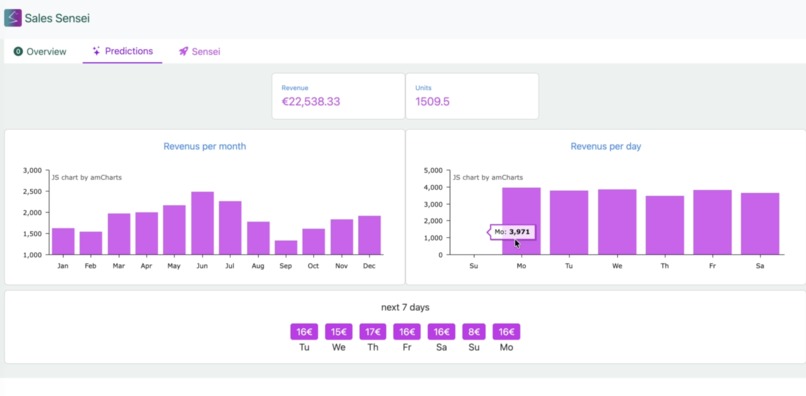This screenshot has width=806, height=396.
Task: Click the Revenue card label
Action: pyautogui.click(x=295, y=88)
